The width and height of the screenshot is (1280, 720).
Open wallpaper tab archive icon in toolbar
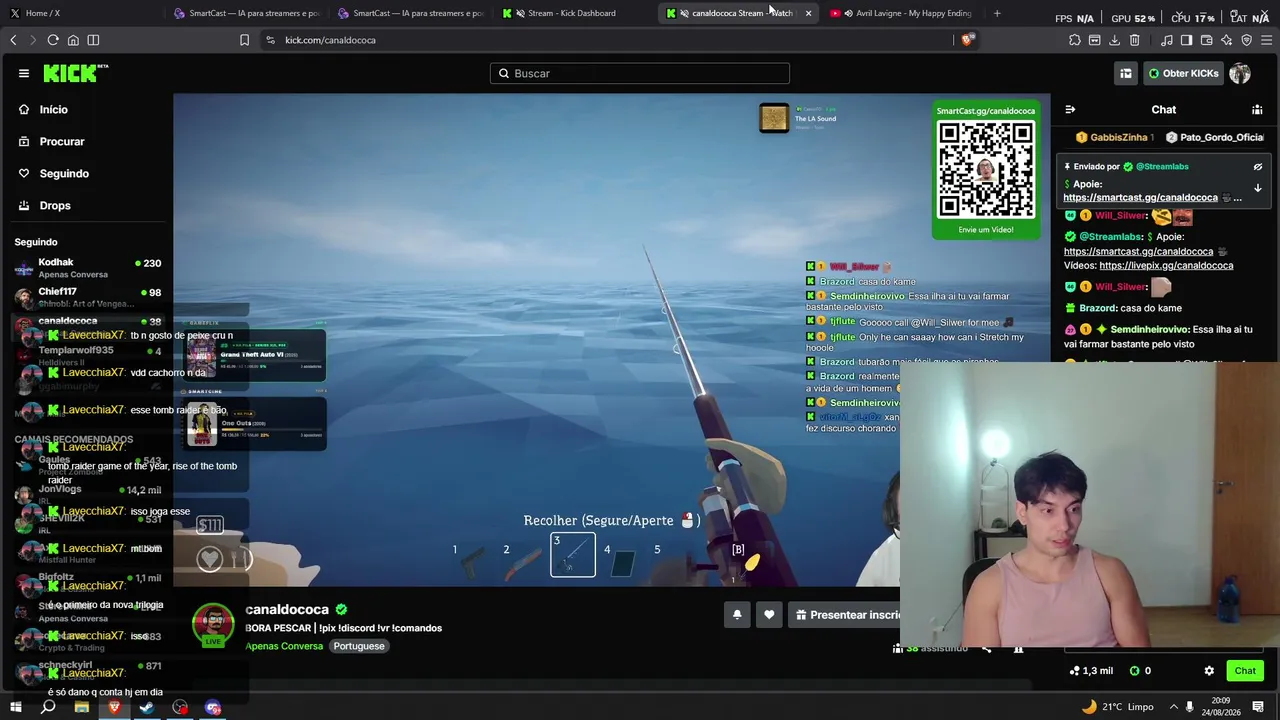1095,40
